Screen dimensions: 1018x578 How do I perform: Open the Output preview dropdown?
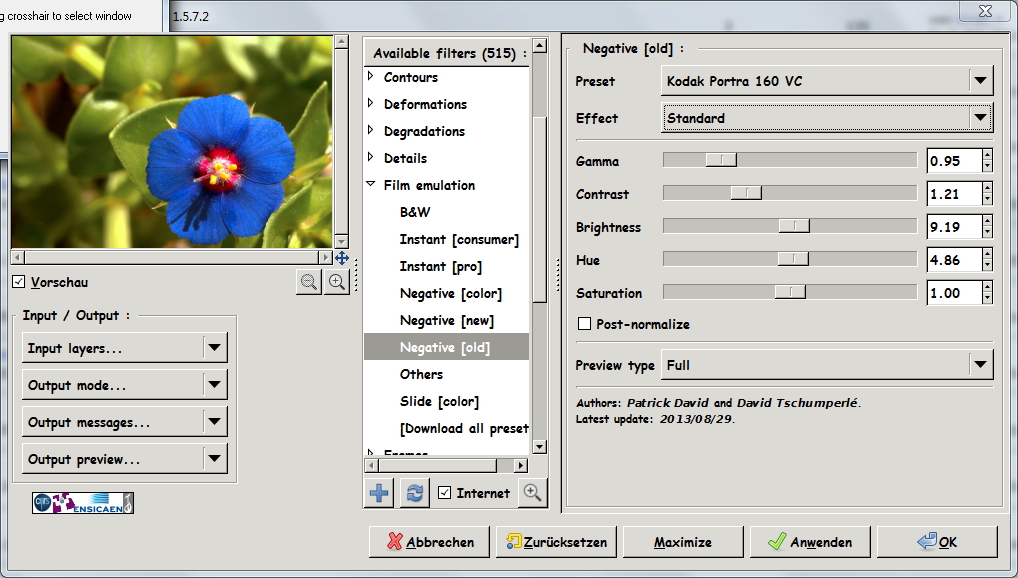click(125, 459)
